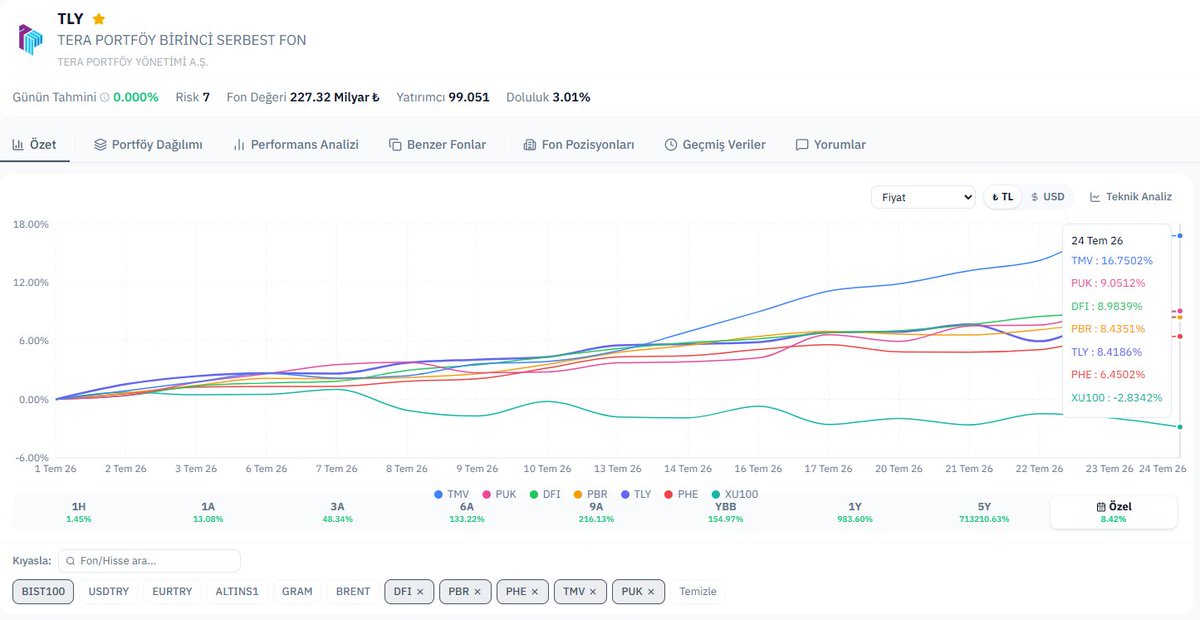Image resolution: width=1200 pixels, height=620 pixels.
Task: Select the YBB period
Action: [x=725, y=512]
